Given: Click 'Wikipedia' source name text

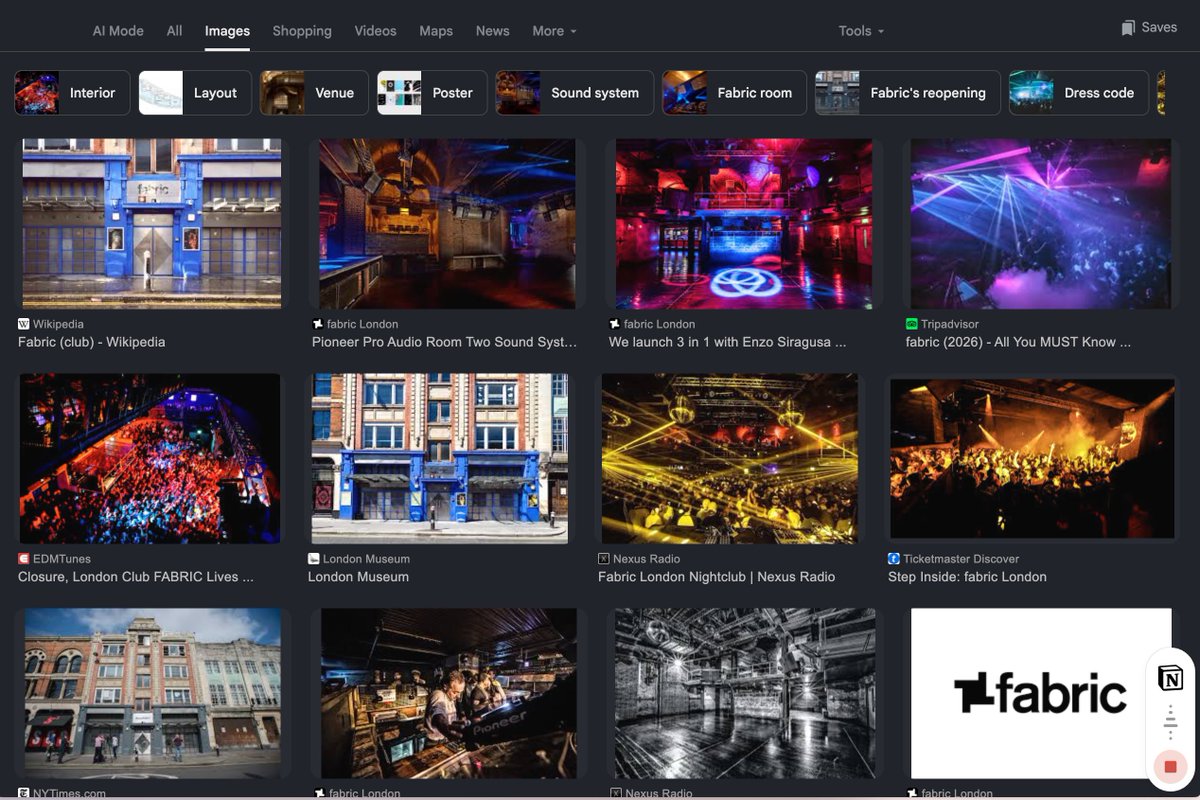Looking at the screenshot, I should click(58, 324).
